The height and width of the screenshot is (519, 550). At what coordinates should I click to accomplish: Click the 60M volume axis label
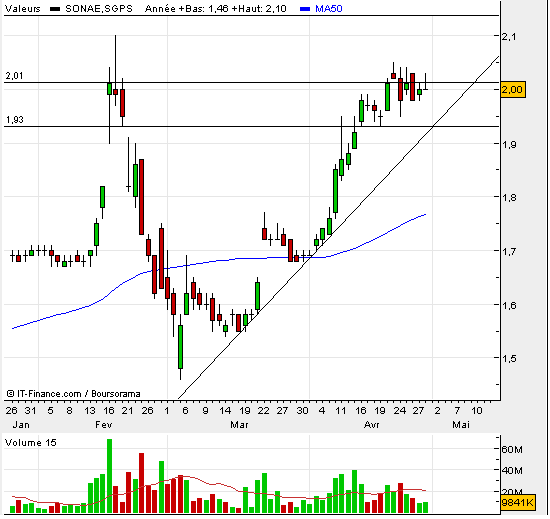coord(512,449)
